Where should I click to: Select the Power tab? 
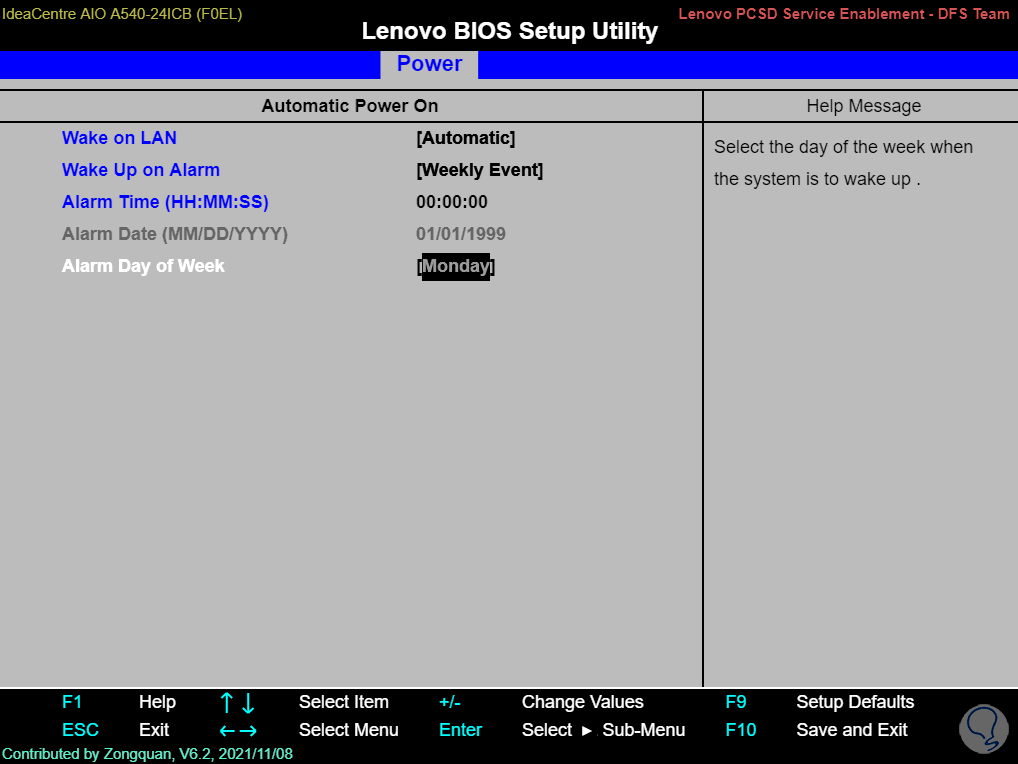(429, 64)
